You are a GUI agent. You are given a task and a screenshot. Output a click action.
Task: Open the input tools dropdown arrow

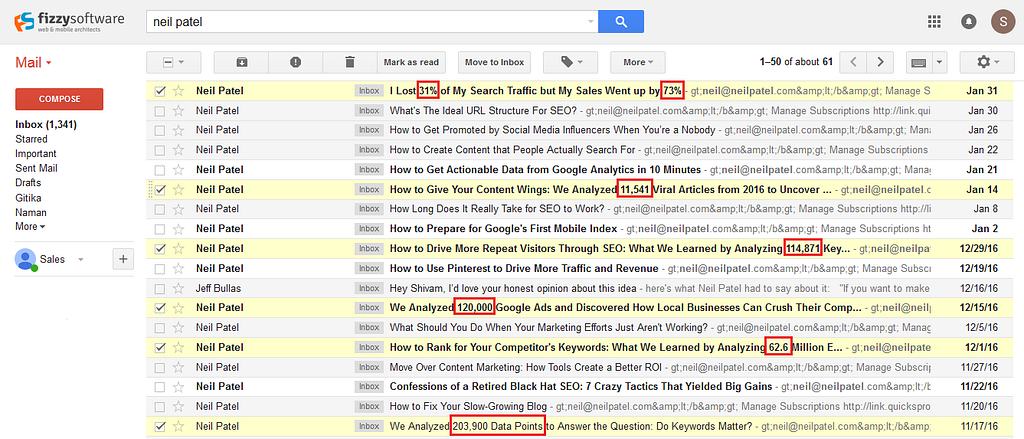click(939, 62)
